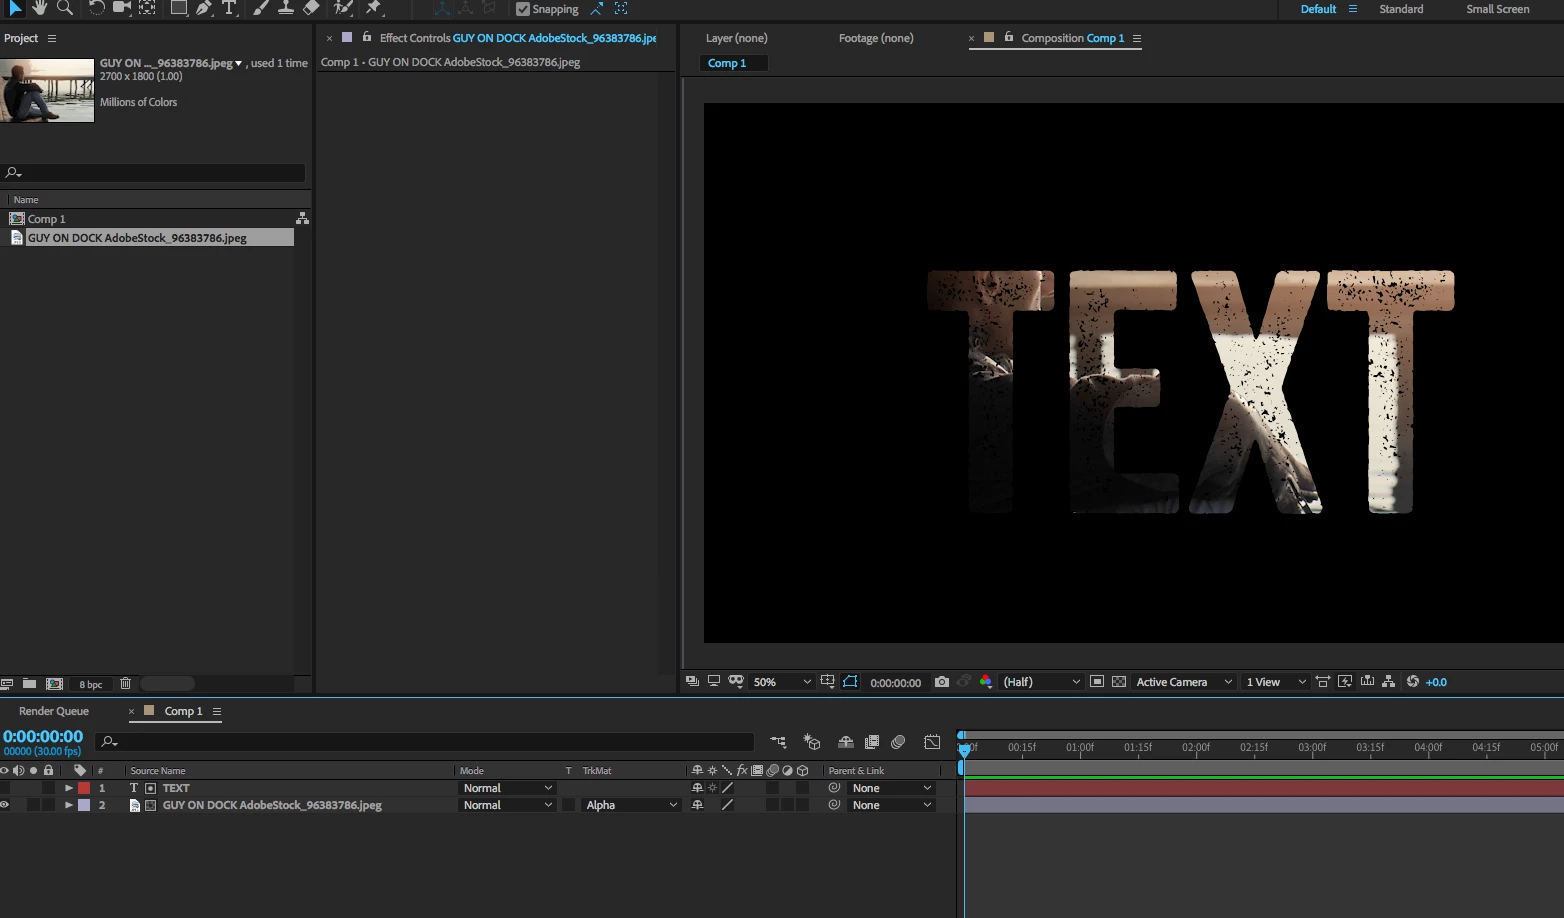Toggle Hide Shy Layers switch in timeline

click(x=846, y=742)
